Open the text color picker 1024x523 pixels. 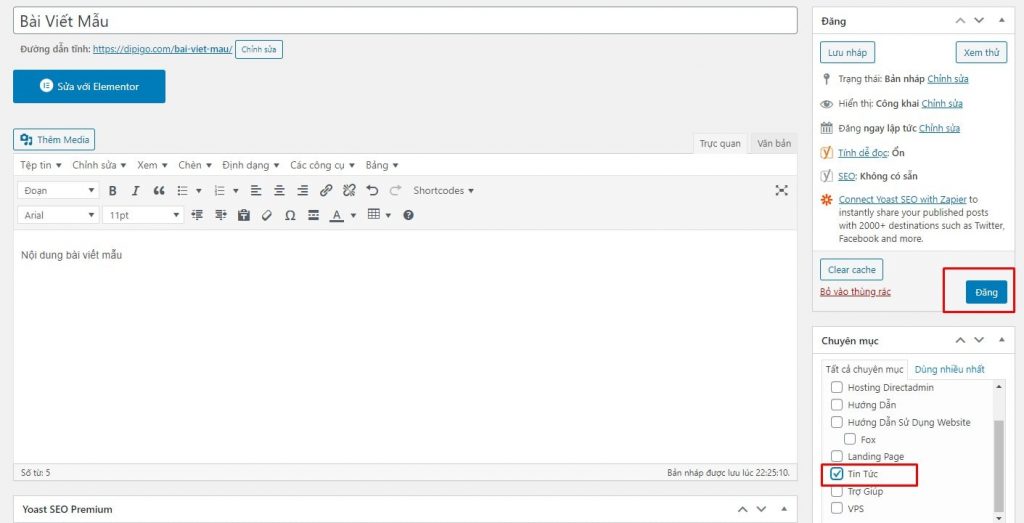click(337, 215)
